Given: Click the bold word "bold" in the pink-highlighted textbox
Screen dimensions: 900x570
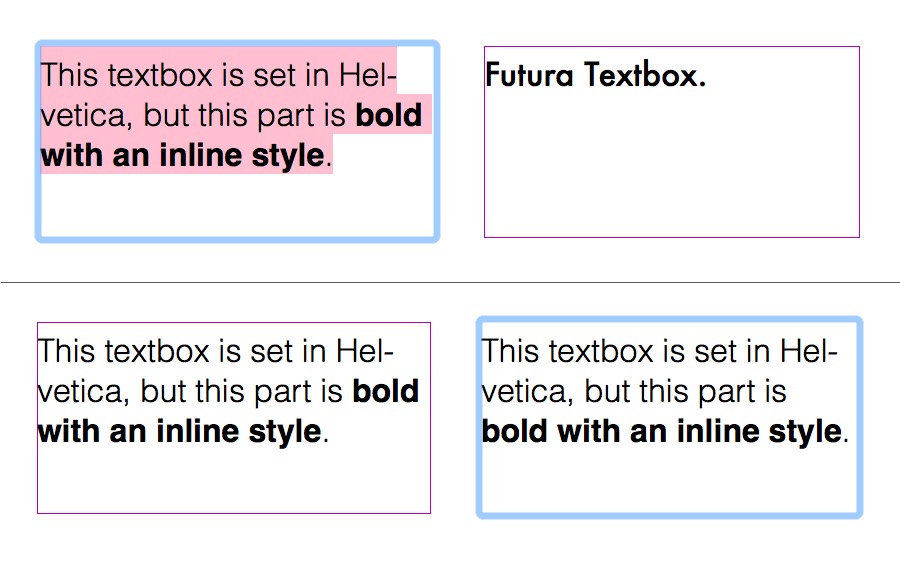Looking at the screenshot, I should click(389, 116).
